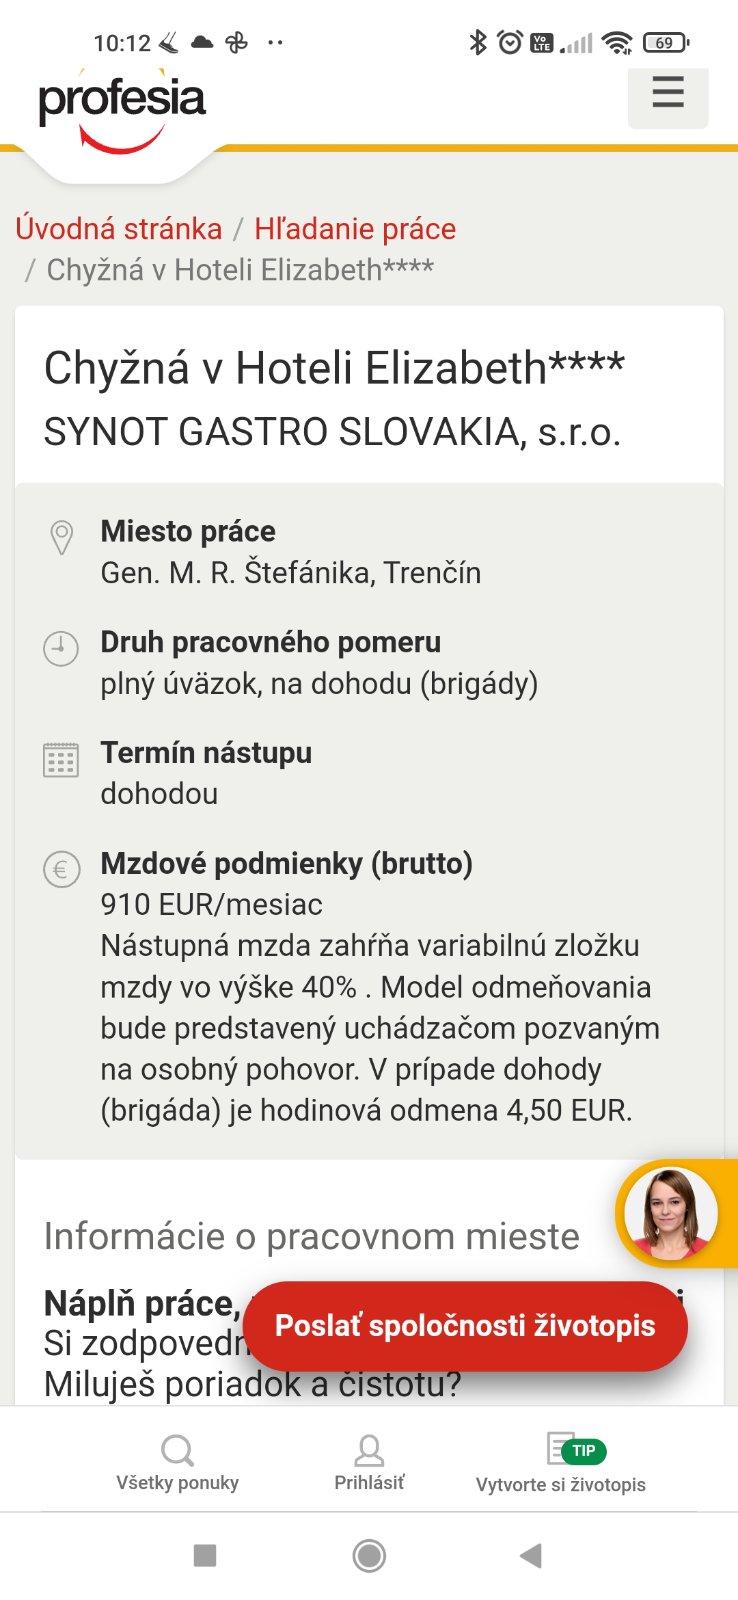Tap the calendar icon for start date
This screenshot has height=1600, width=738.
pos(61,760)
